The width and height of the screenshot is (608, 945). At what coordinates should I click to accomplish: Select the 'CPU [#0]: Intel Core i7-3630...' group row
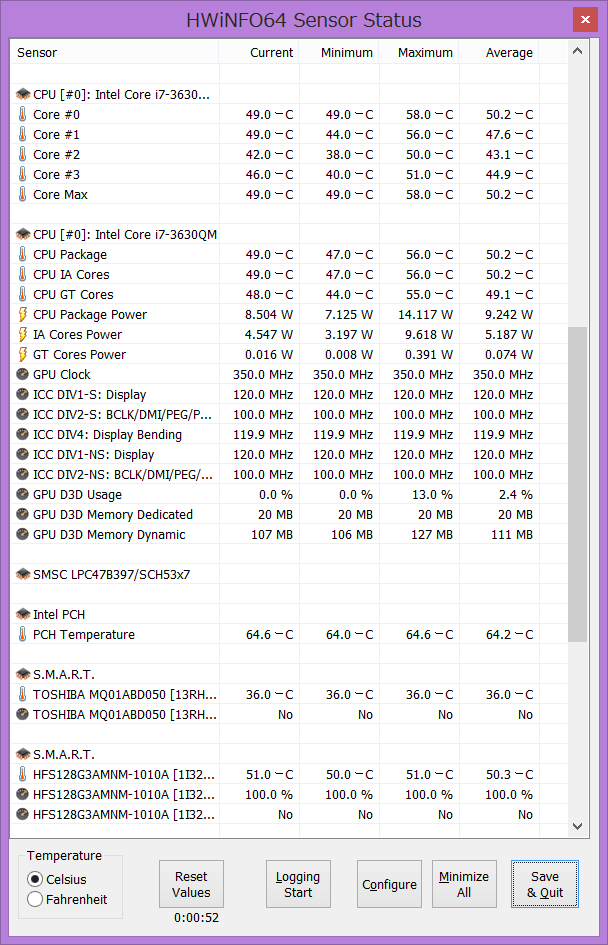(289, 94)
